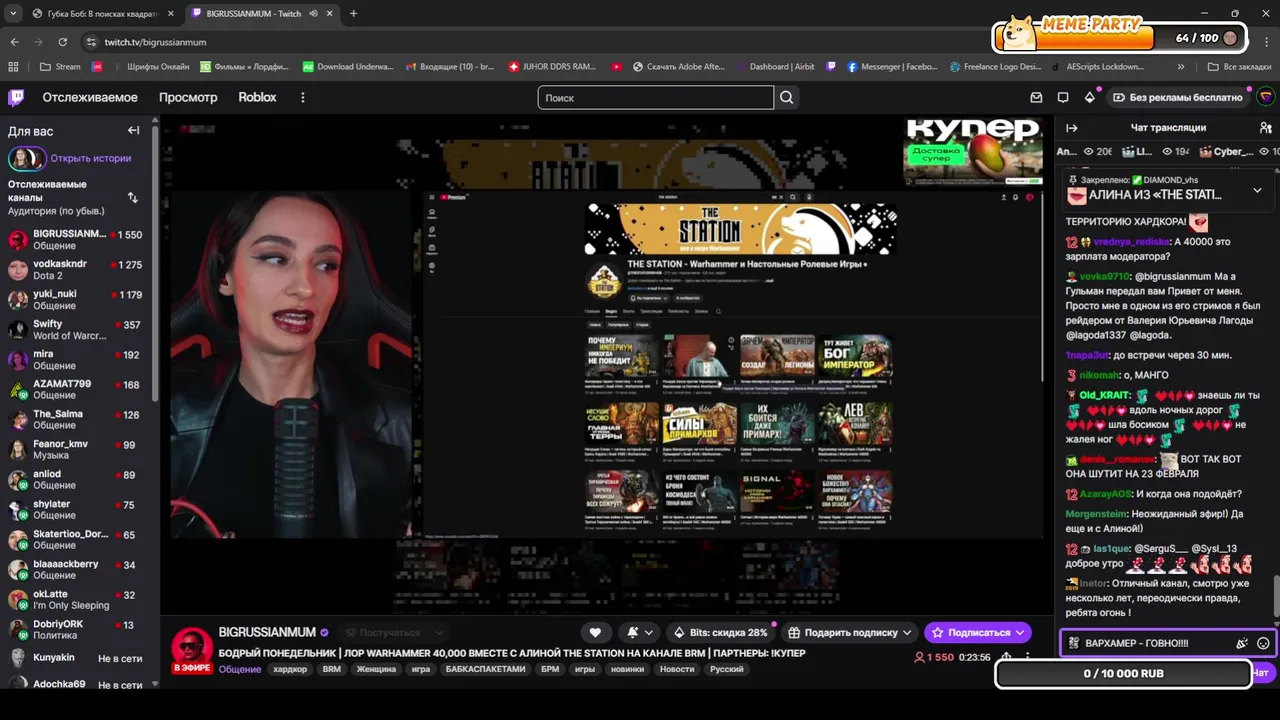Select the BIGRUSSIANMUM Twitch browser tab
The height and width of the screenshot is (720, 1280).
click(262, 14)
